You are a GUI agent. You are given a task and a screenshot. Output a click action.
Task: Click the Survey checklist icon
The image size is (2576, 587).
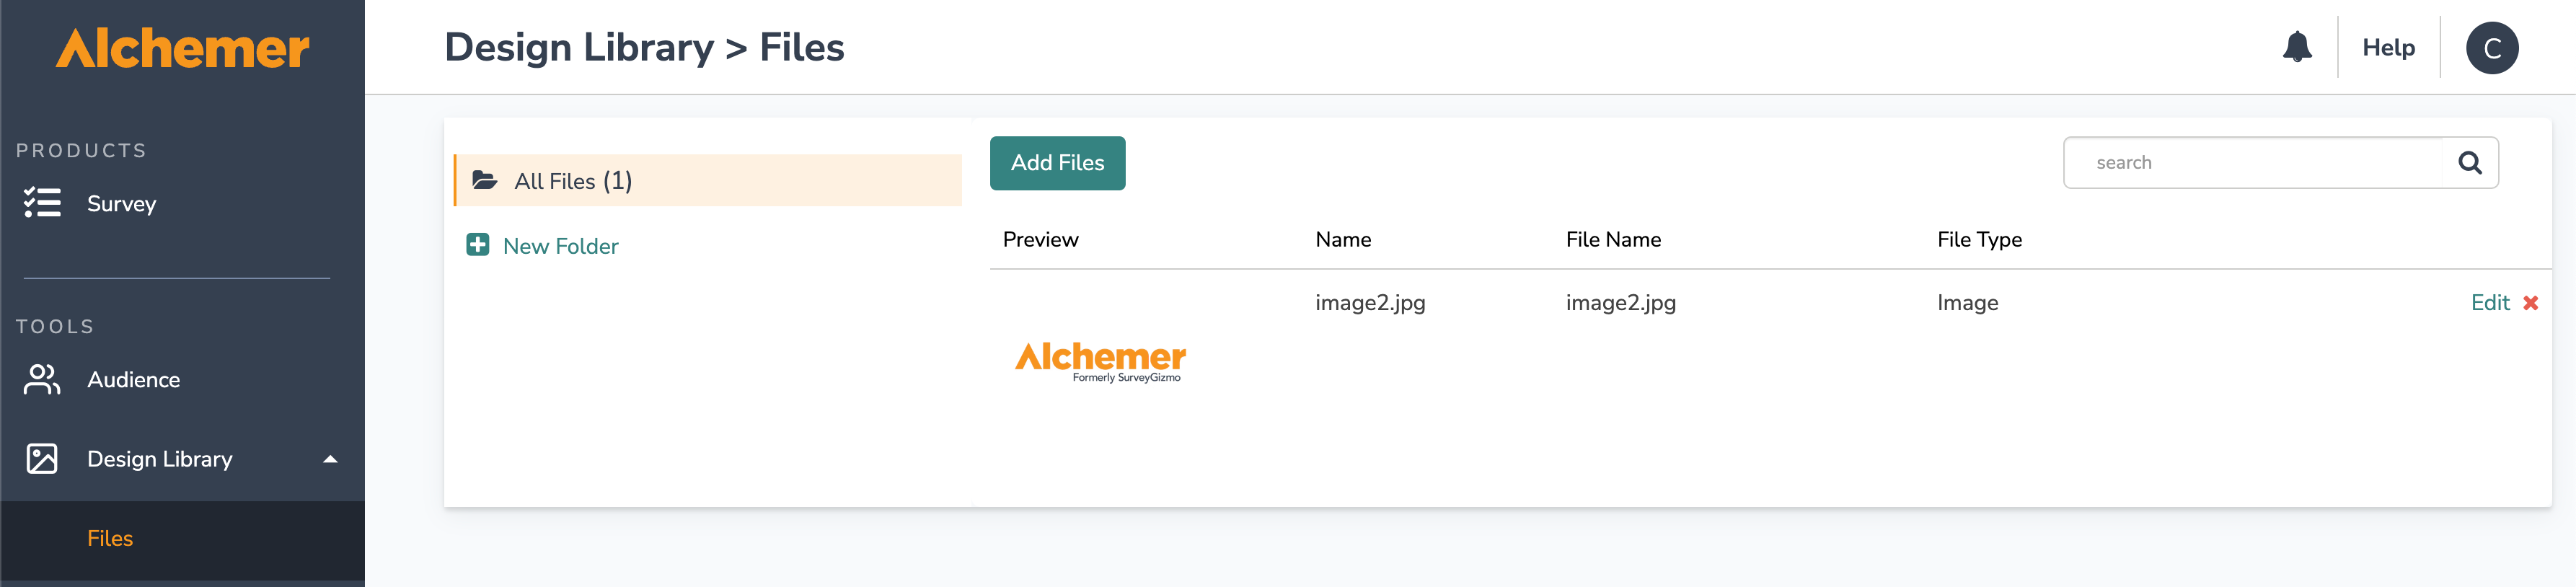pyautogui.click(x=42, y=203)
